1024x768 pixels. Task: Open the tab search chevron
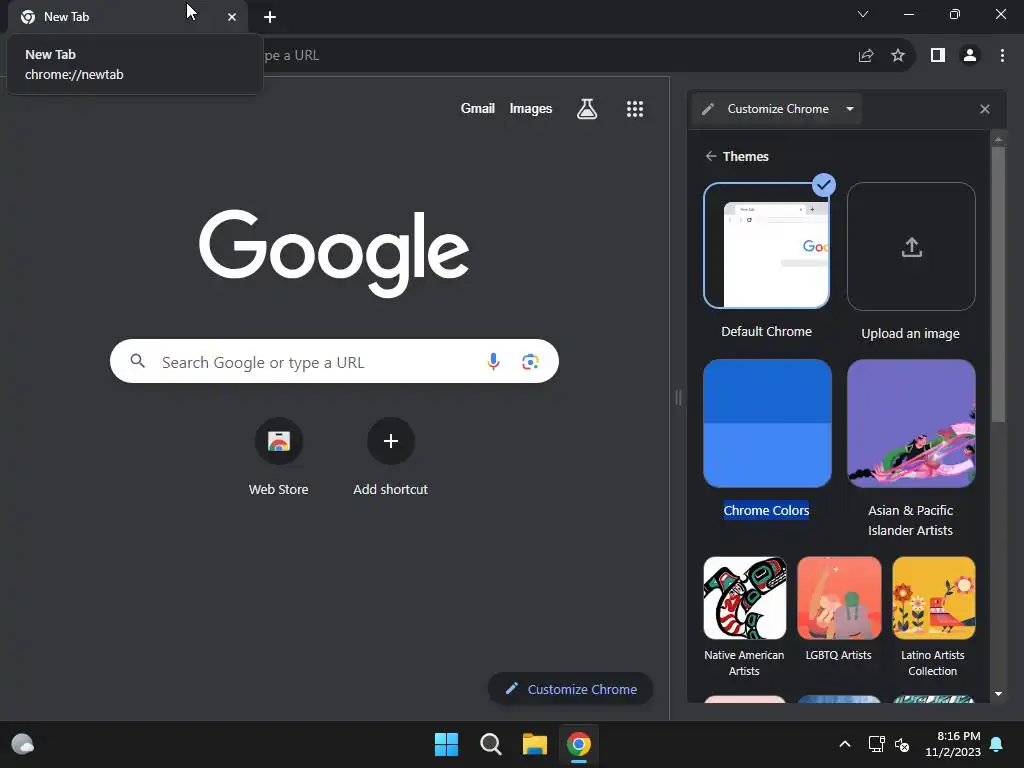pos(863,14)
